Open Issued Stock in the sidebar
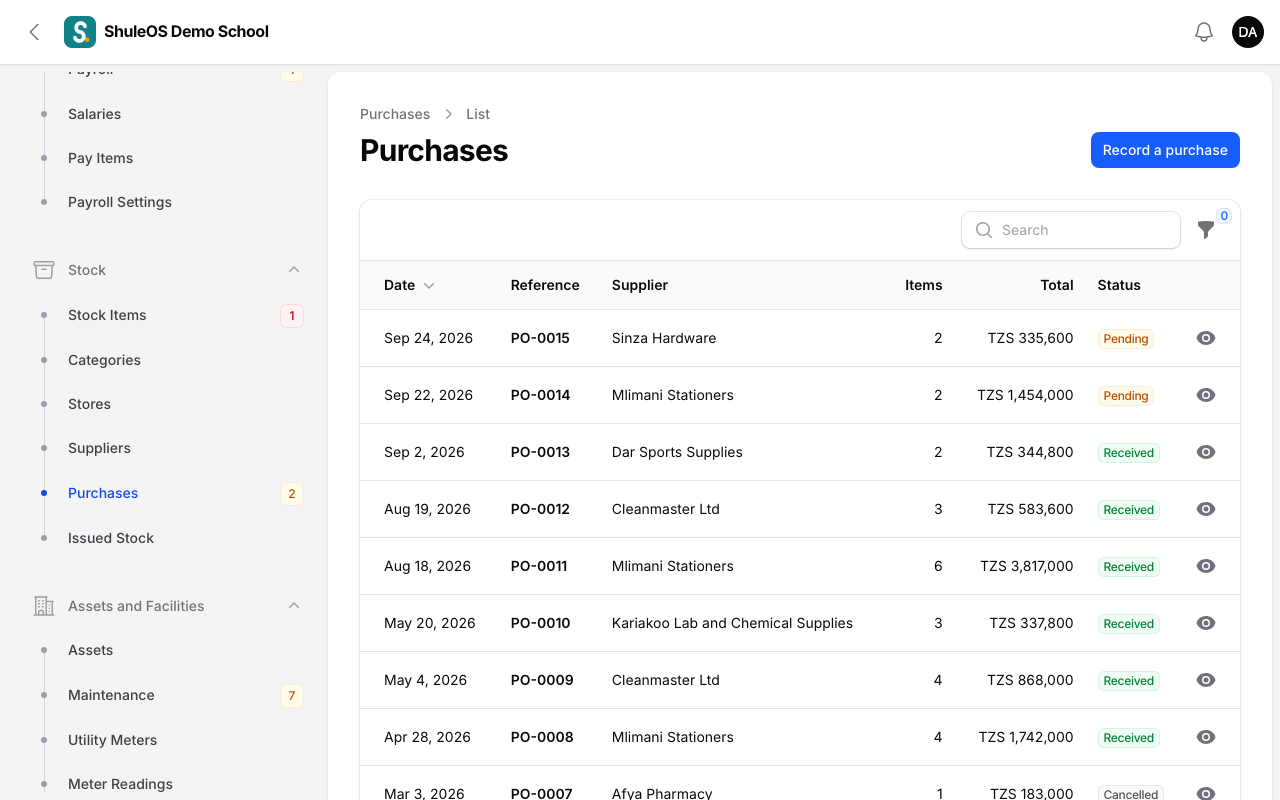The height and width of the screenshot is (800, 1280). pyautogui.click(x=111, y=538)
